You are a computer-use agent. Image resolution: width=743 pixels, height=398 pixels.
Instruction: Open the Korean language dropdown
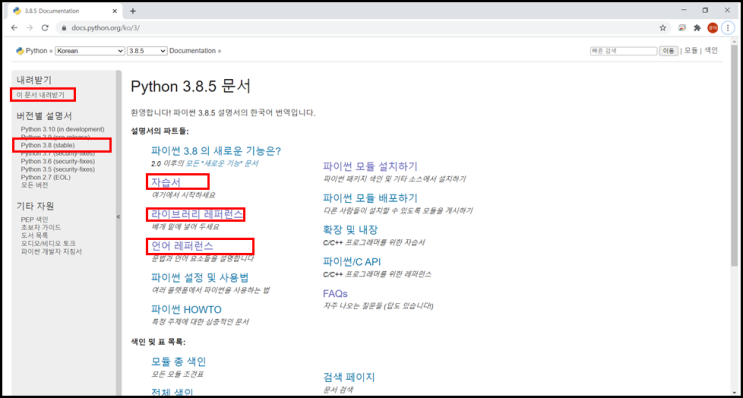click(x=90, y=51)
